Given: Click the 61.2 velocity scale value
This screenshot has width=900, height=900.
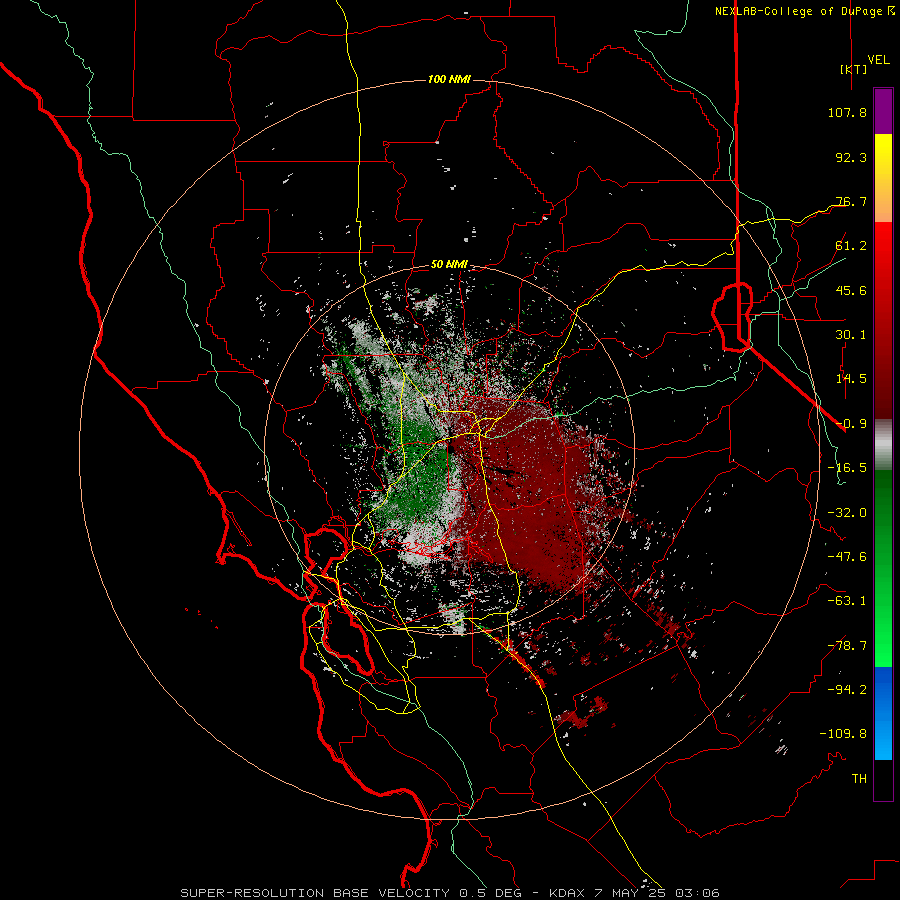Looking at the screenshot, I should tap(851, 246).
